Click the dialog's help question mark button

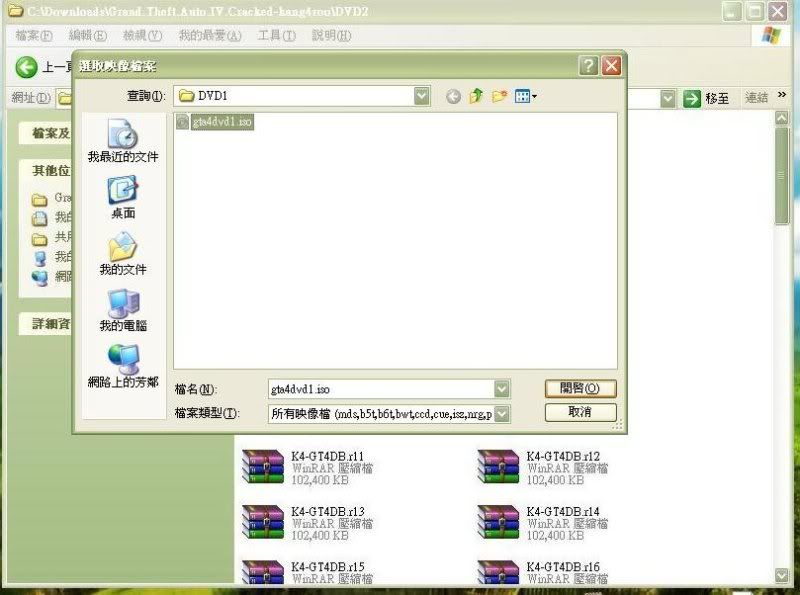pos(589,66)
